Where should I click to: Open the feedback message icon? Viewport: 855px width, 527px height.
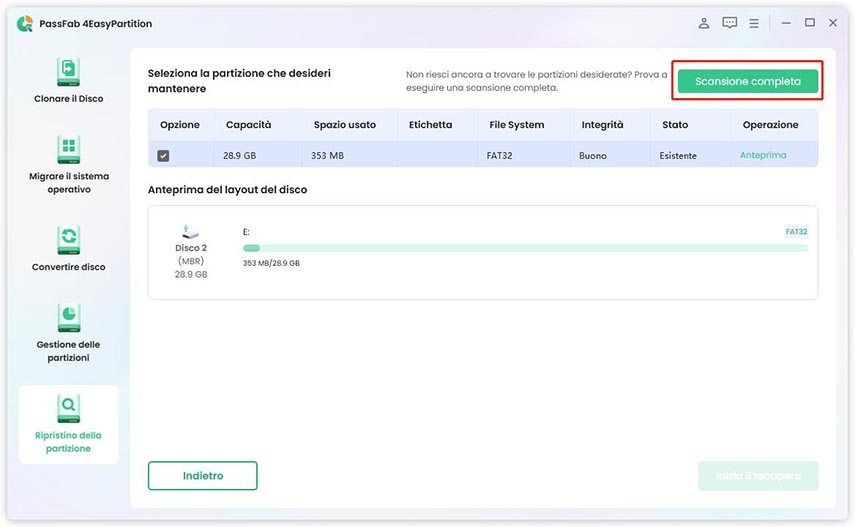coord(729,23)
